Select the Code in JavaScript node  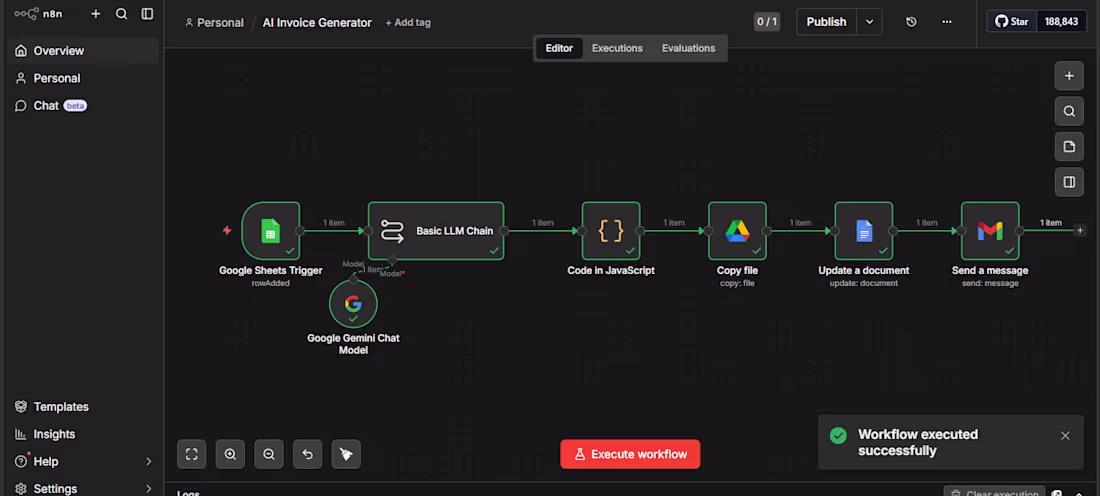coord(611,231)
